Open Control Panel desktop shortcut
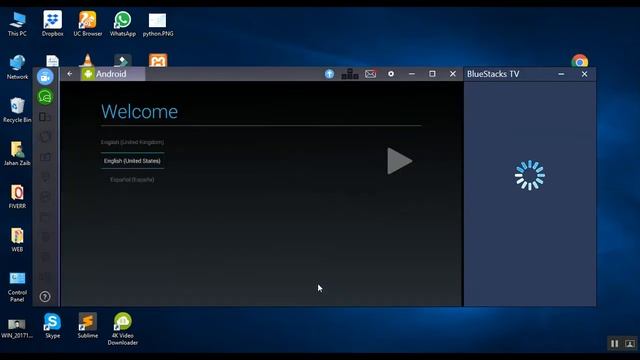 (x=17, y=287)
